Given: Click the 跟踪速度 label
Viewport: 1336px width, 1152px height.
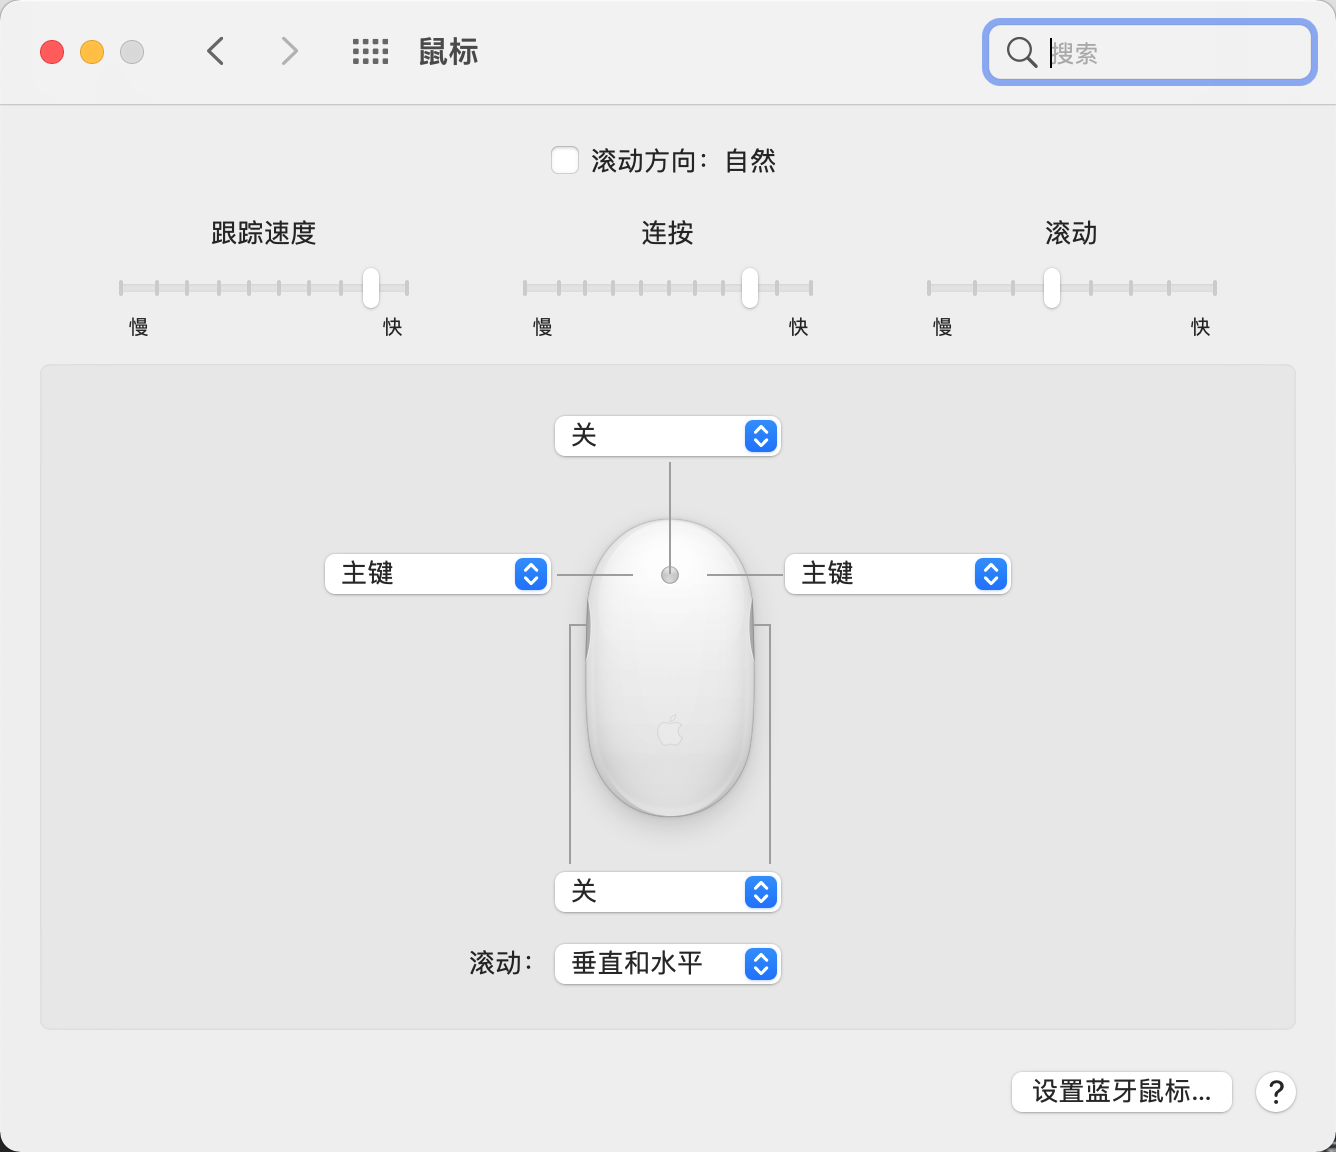Looking at the screenshot, I should click(264, 233).
